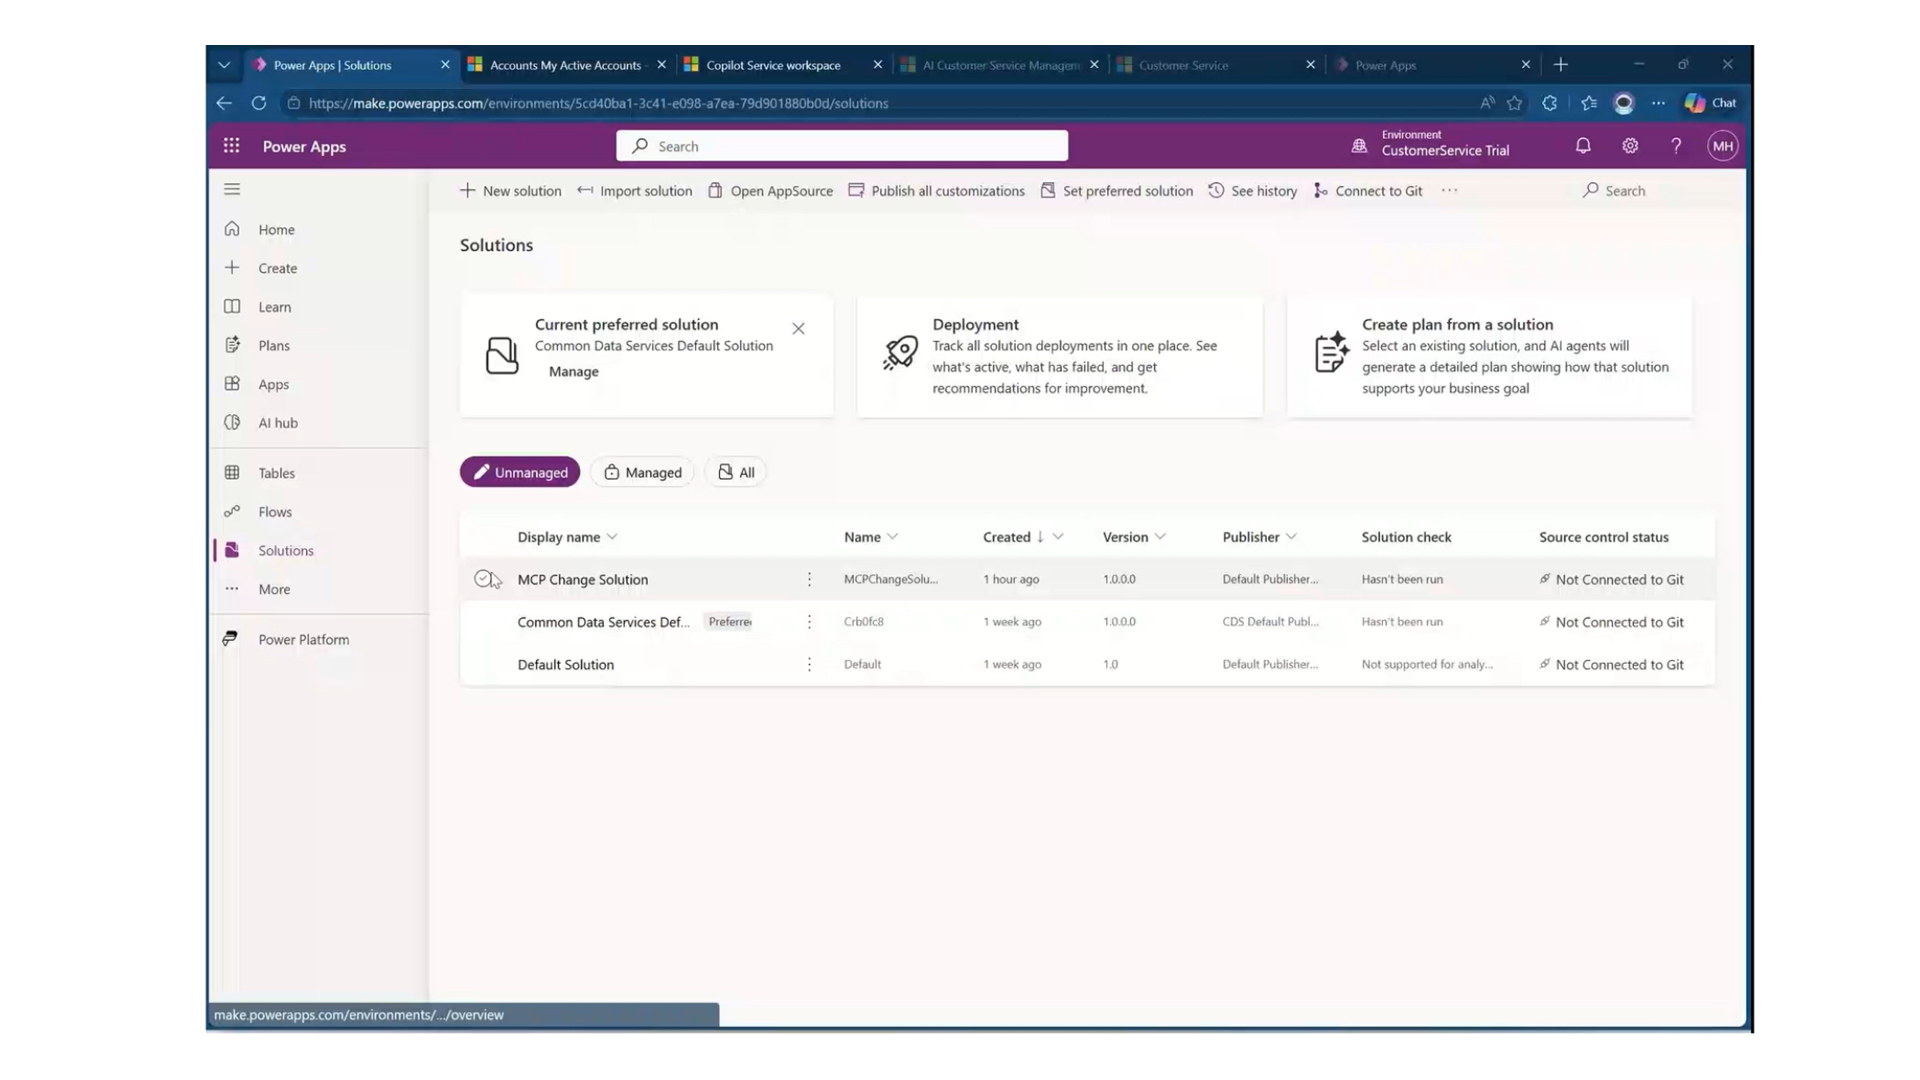Expand the Display name column menu
The width and height of the screenshot is (1920, 1080).
(612, 537)
